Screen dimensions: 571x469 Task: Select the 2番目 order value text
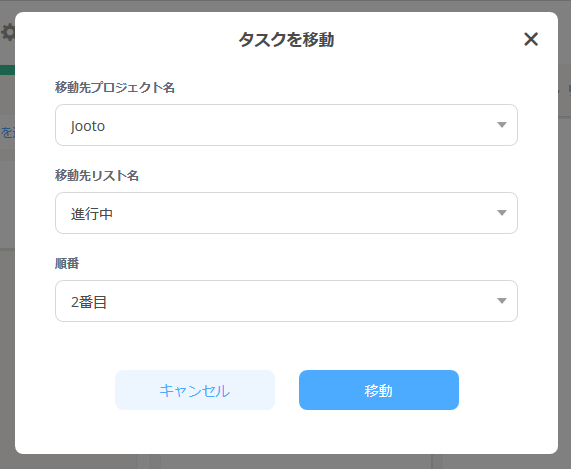(x=89, y=302)
